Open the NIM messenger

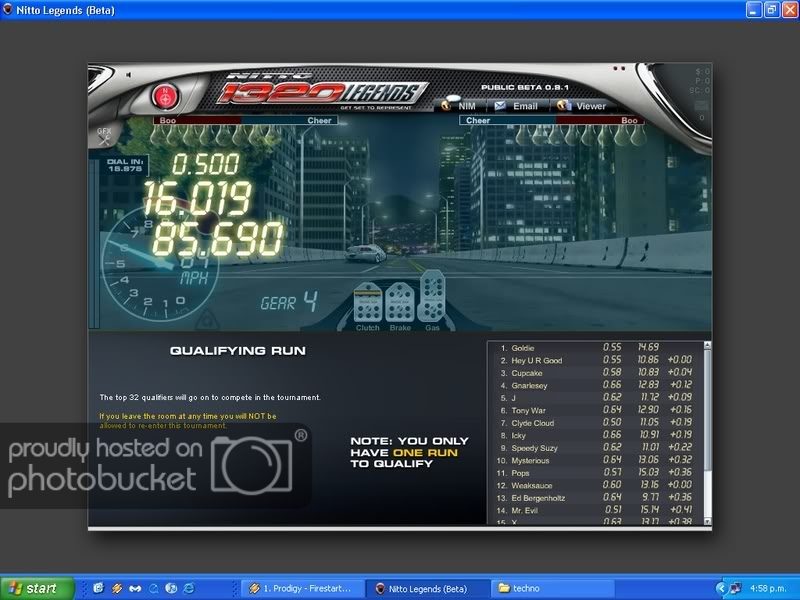pos(459,106)
